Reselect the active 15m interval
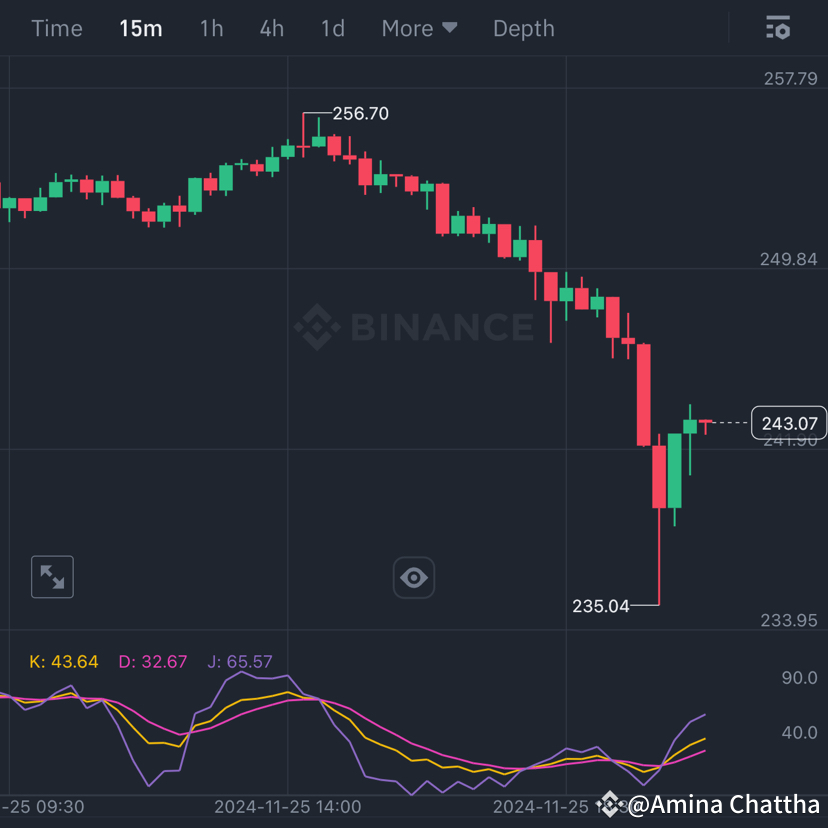The image size is (828, 828). tap(141, 28)
